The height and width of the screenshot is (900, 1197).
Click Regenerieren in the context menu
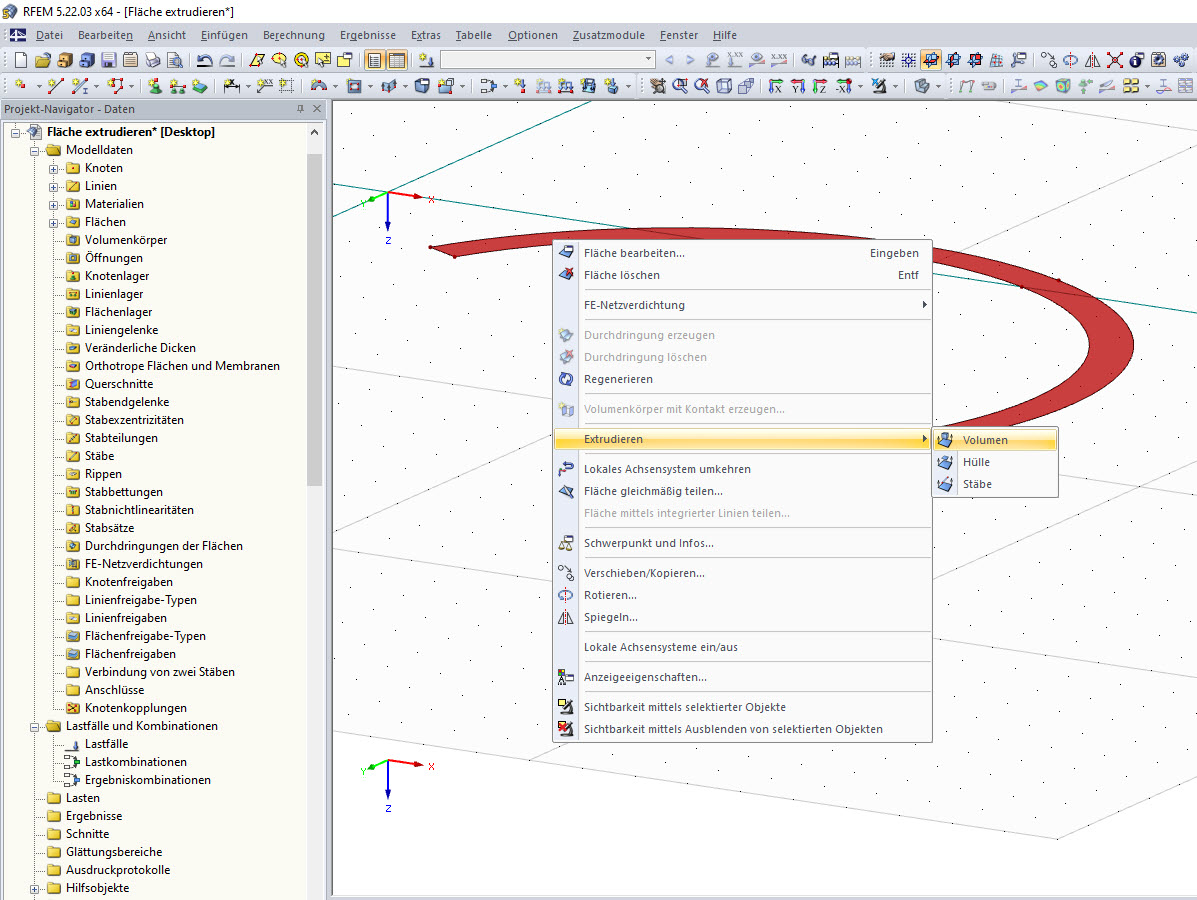tap(618, 379)
